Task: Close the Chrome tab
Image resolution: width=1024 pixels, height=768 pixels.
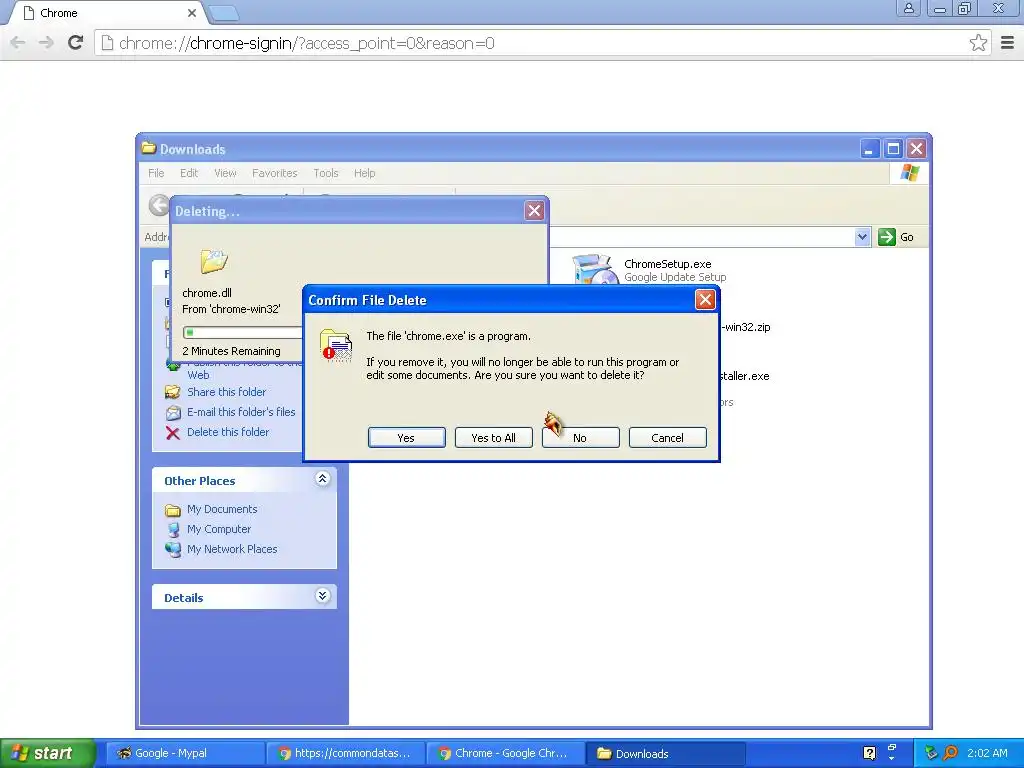Action: [x=191, y=13]
